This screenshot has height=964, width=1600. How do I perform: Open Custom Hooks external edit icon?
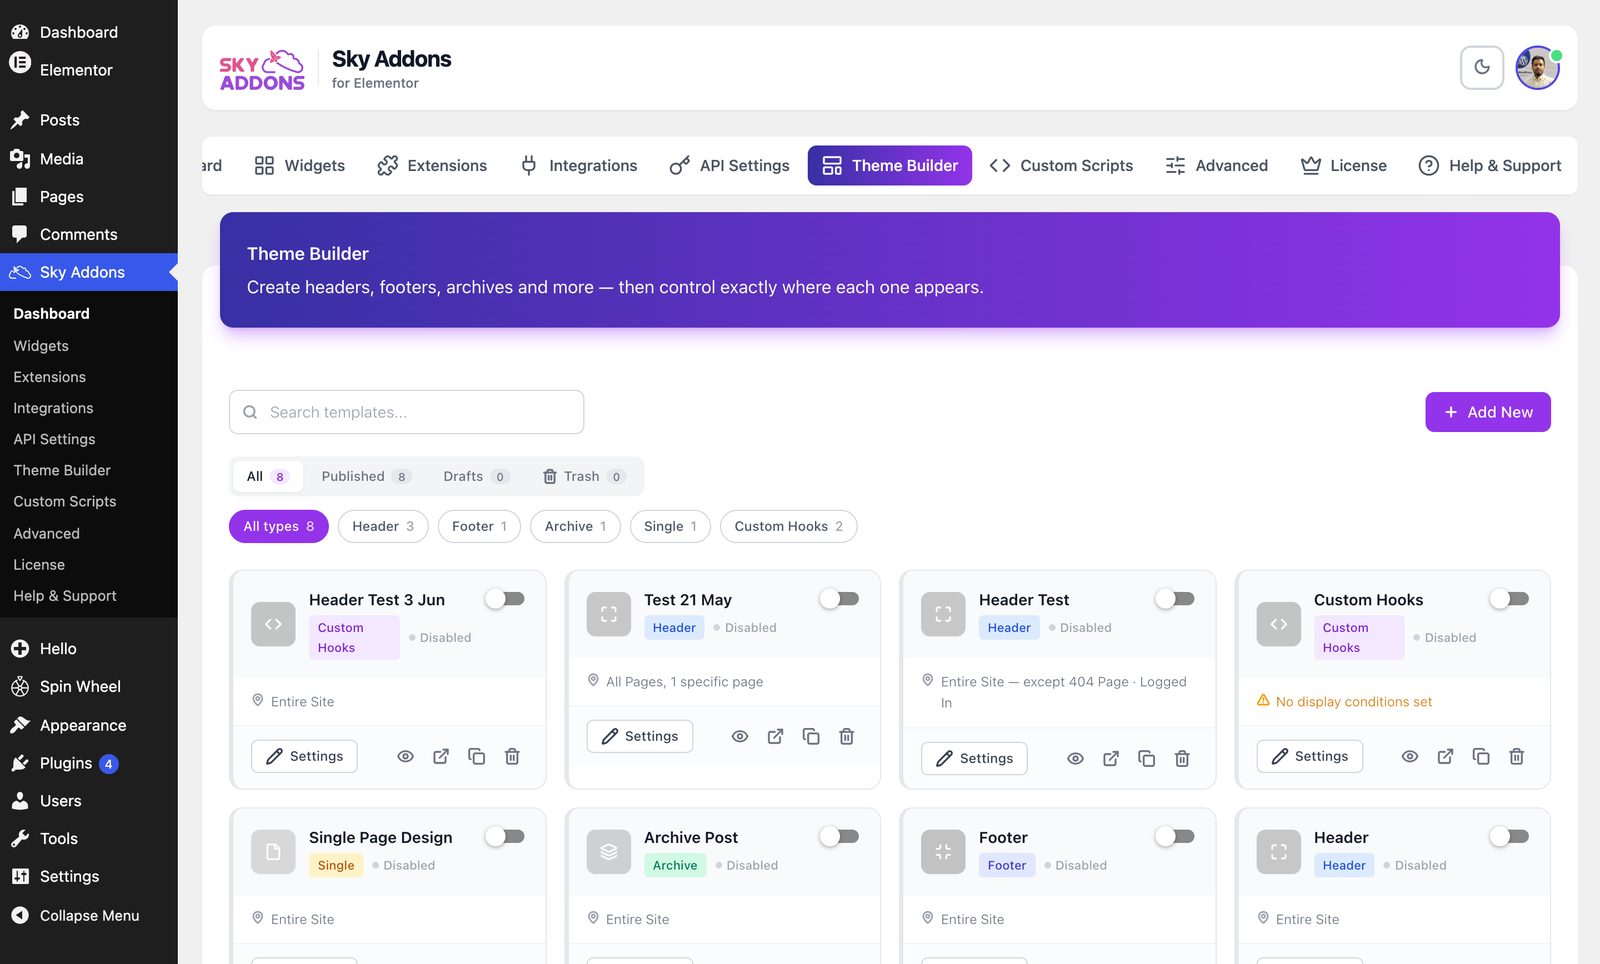[1445, 757]
